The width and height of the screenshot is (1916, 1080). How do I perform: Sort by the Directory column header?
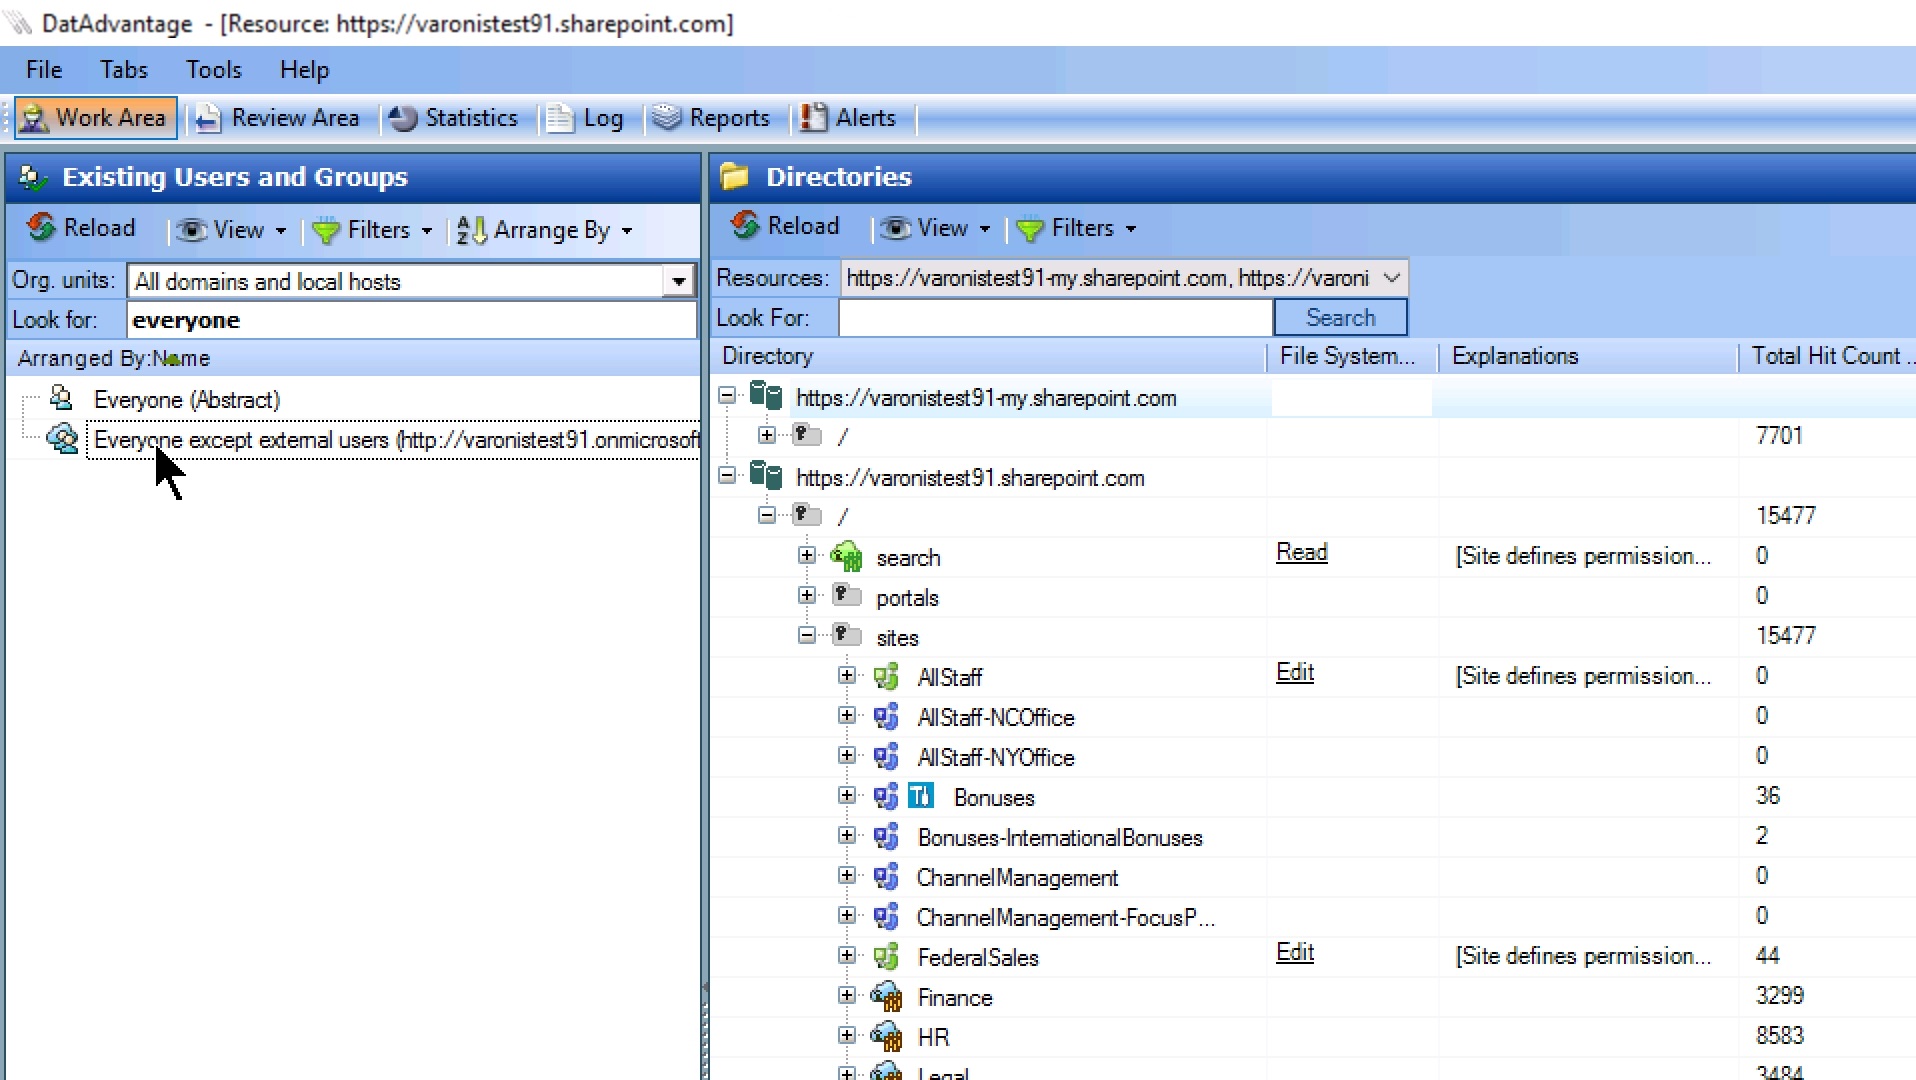pos(990,356)
